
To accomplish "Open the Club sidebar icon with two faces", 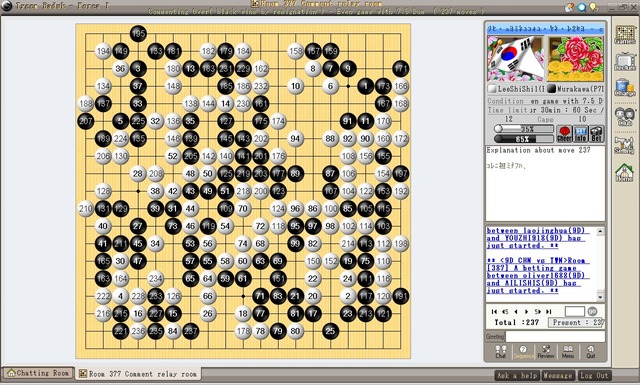I will point(624,117).
